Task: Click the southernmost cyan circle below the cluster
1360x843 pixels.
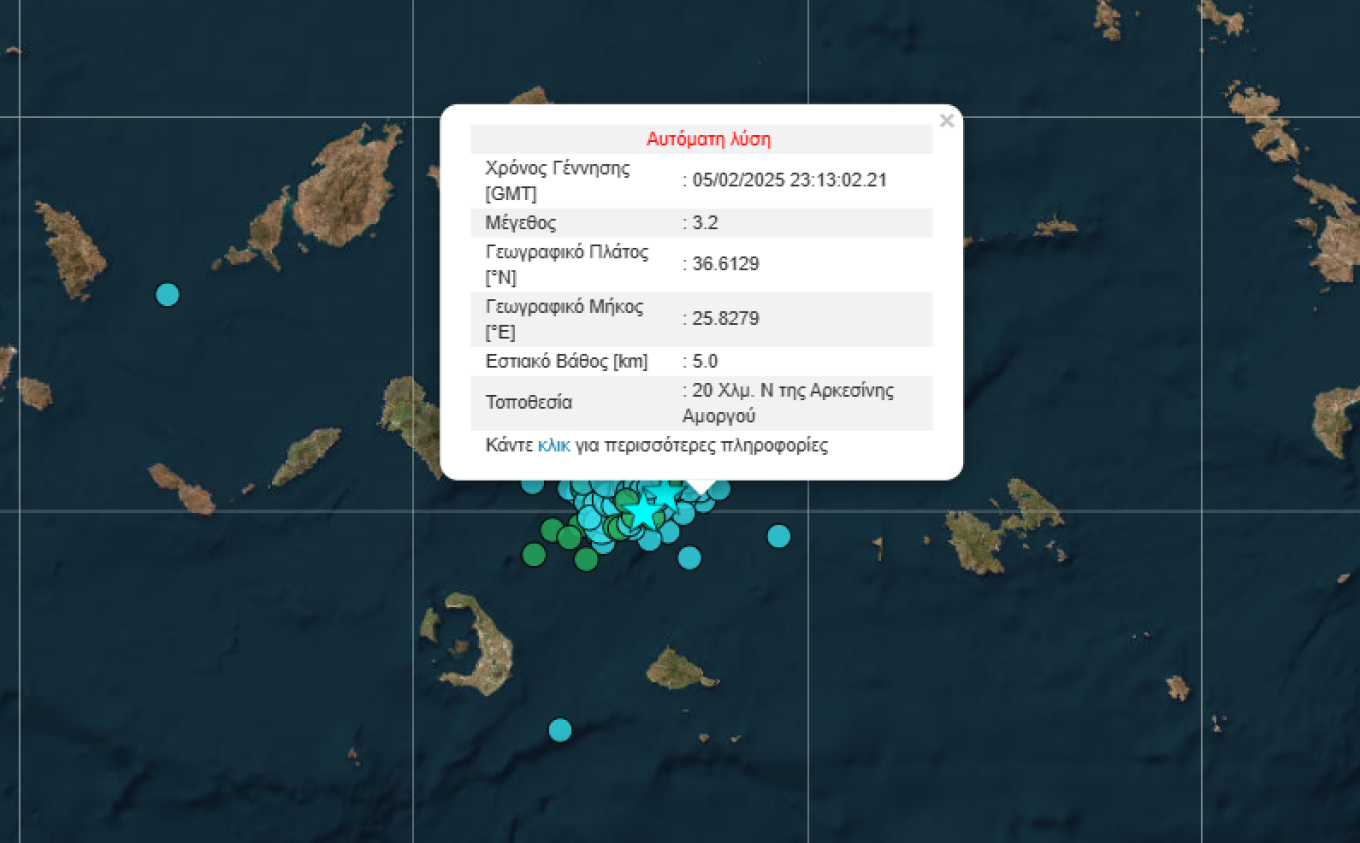Action: point(689,557)
